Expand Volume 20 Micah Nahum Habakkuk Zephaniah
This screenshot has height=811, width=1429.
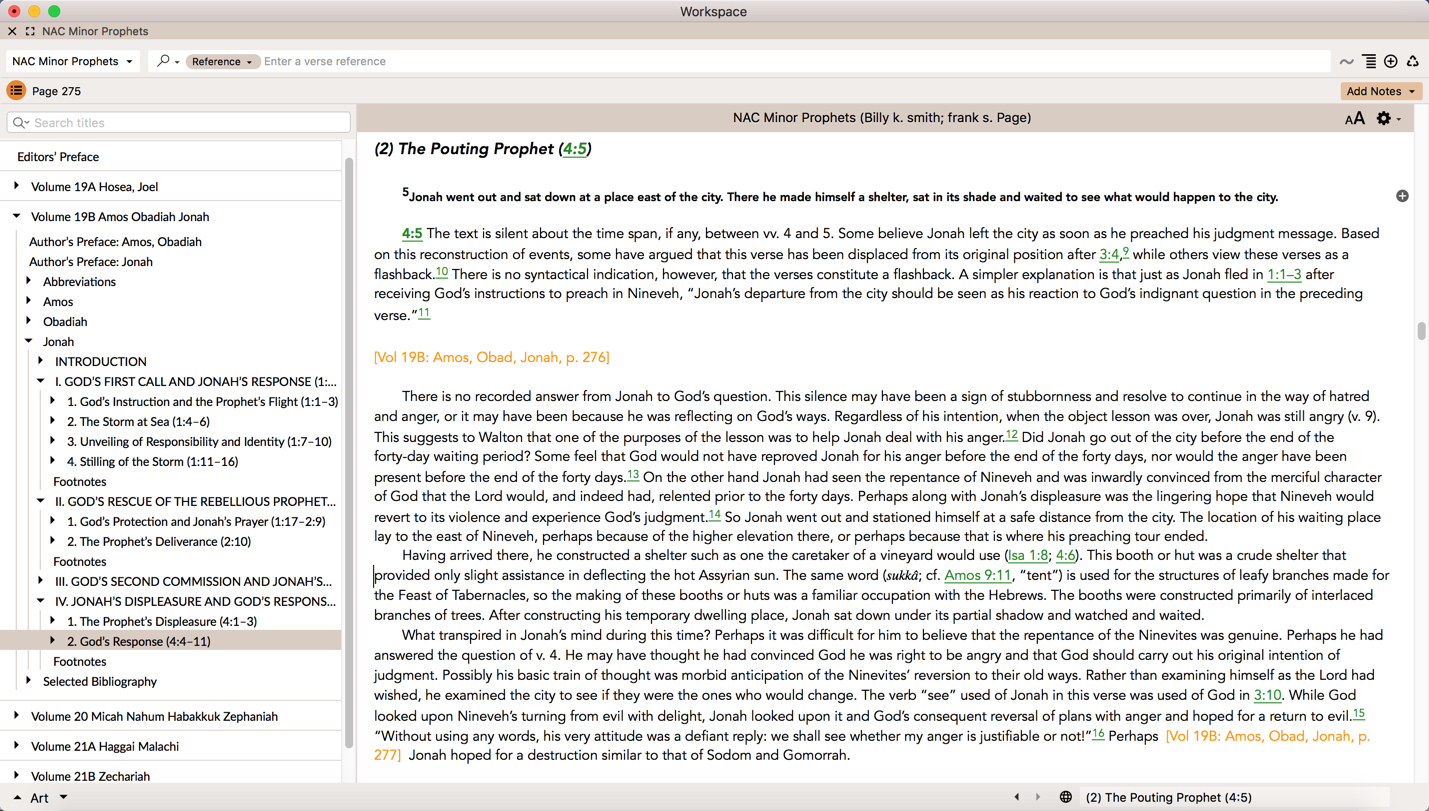point(16,716)
